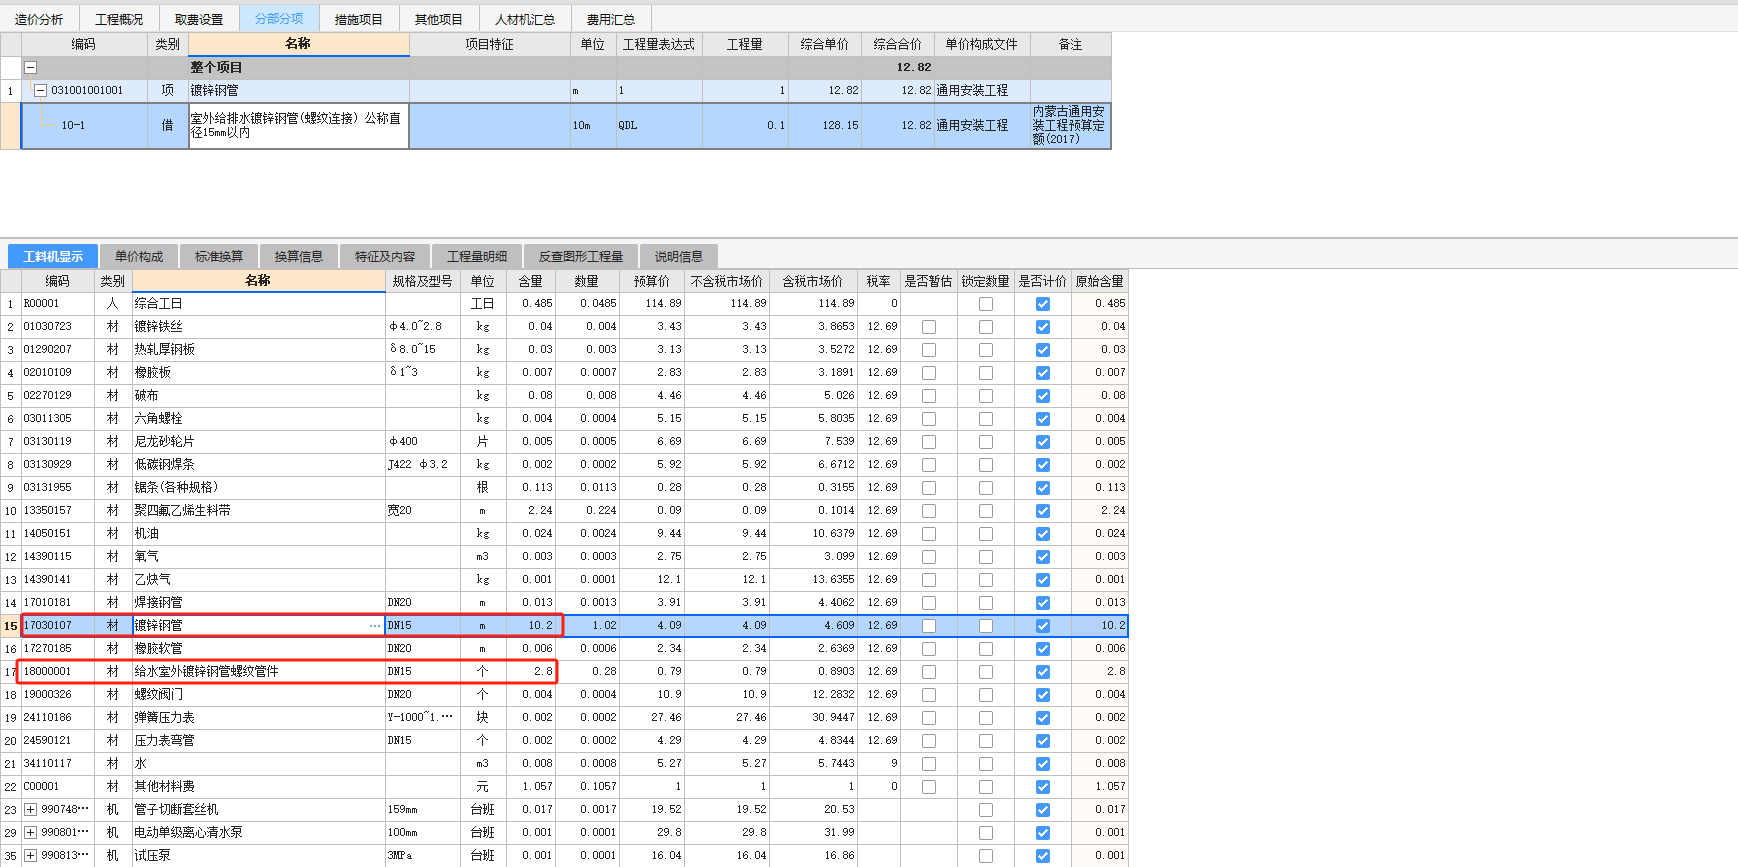Screen dimensions: 1738x867
Task: Switch to 单价构成 panel tab
Action: pos(139,257)
